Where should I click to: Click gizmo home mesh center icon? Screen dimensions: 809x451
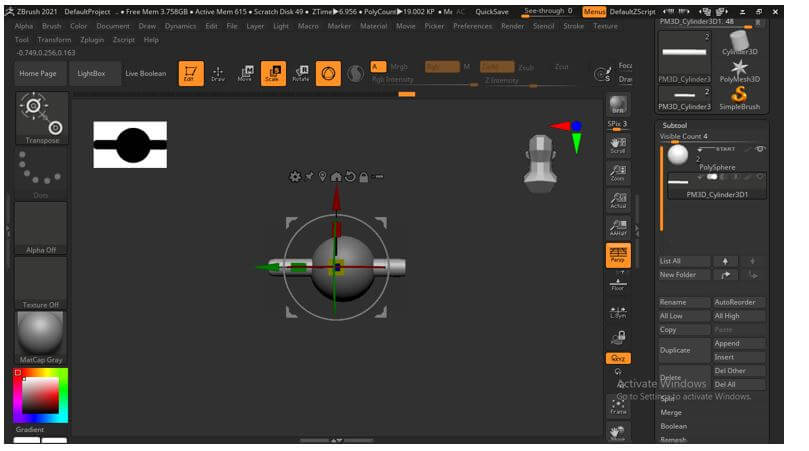(336, 177)
